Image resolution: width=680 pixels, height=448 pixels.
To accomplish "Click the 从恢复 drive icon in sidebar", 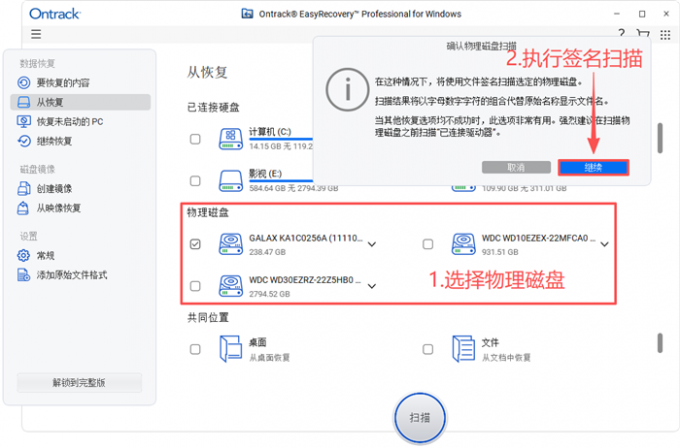I will click(24, 102).
